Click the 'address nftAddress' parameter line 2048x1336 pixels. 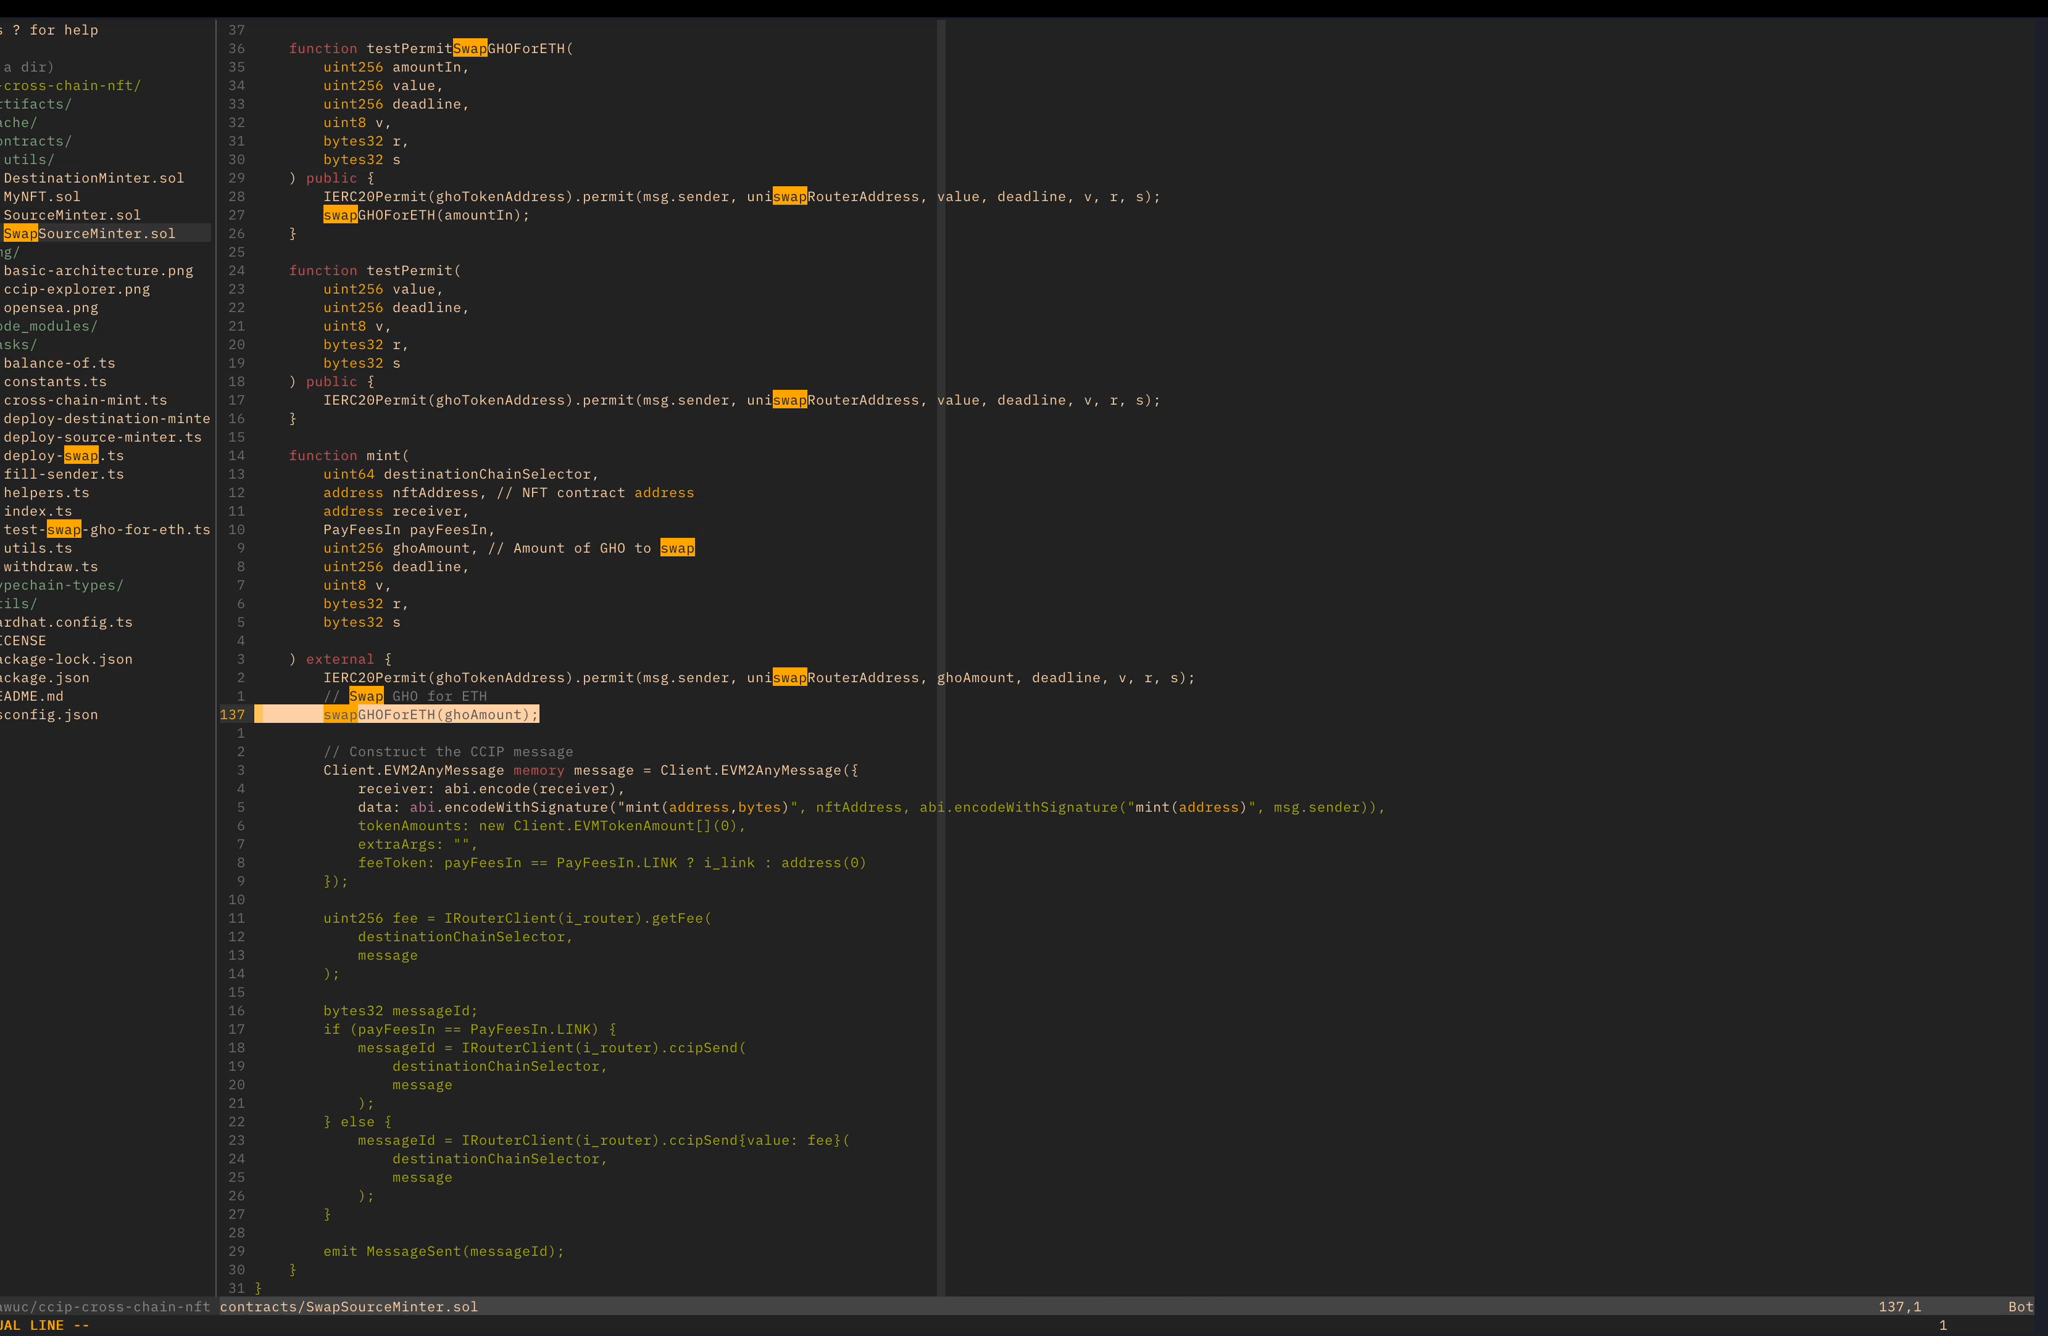coord(509,493)
